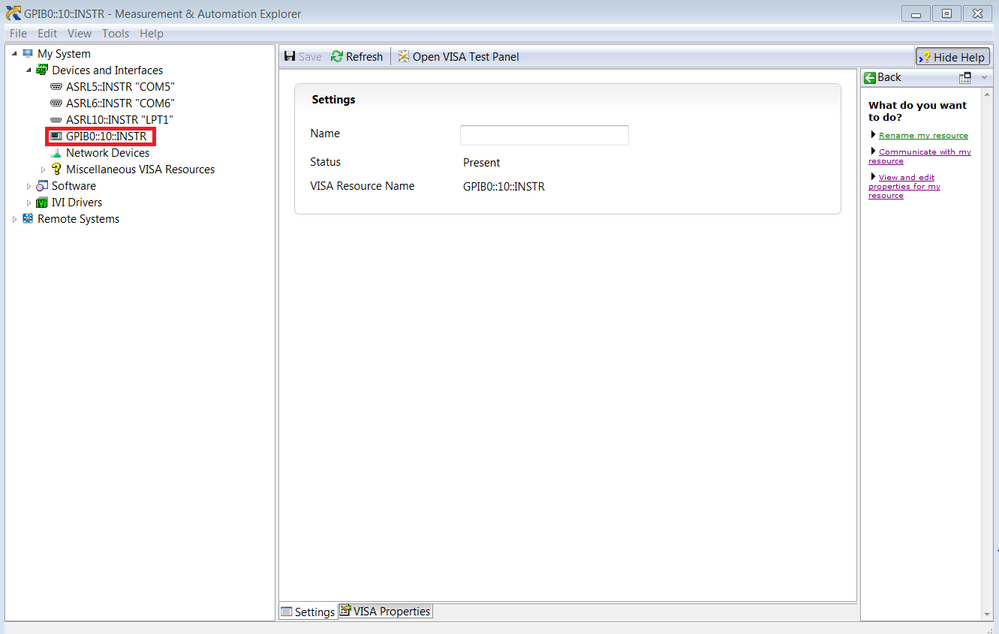Click the Name input field
999x634 pixels.
pos(544,135)
